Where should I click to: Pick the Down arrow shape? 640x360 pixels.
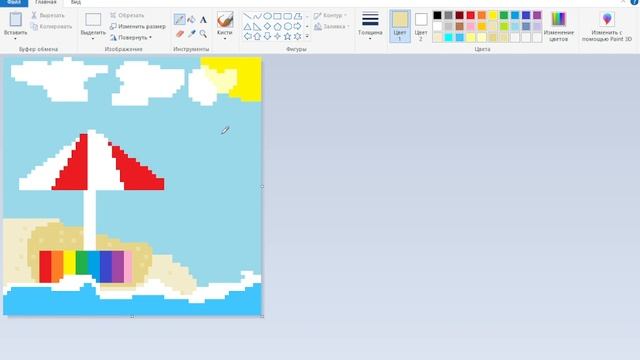[267, 36]
